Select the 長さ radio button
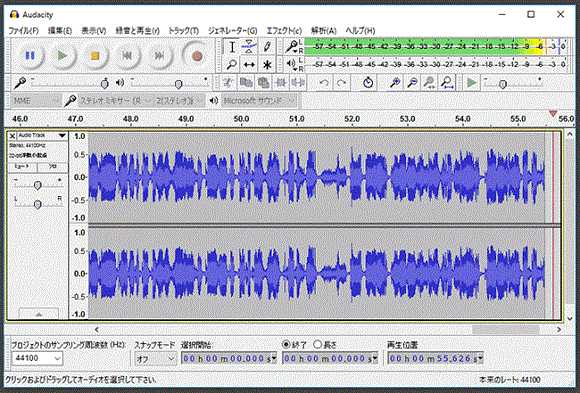Image resolution: width=580 pixels, height=393 pixels. 317,345
